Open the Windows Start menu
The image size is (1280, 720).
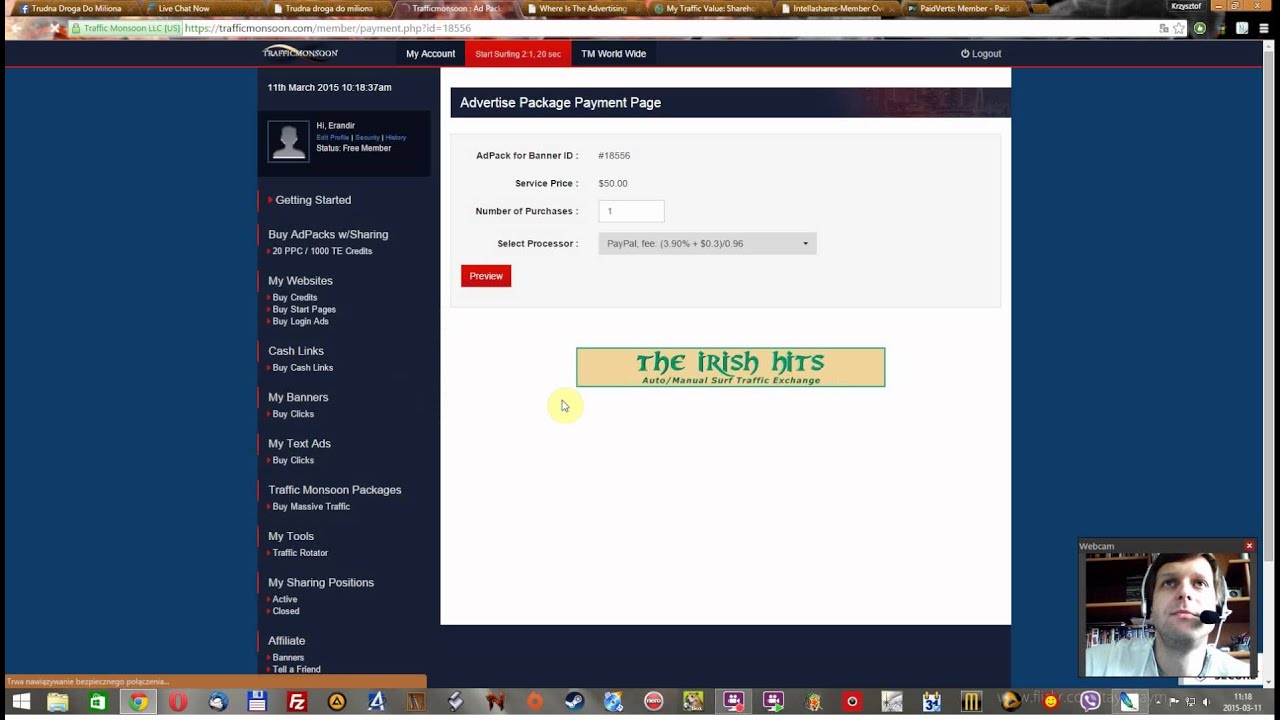(x=21, y=702)
